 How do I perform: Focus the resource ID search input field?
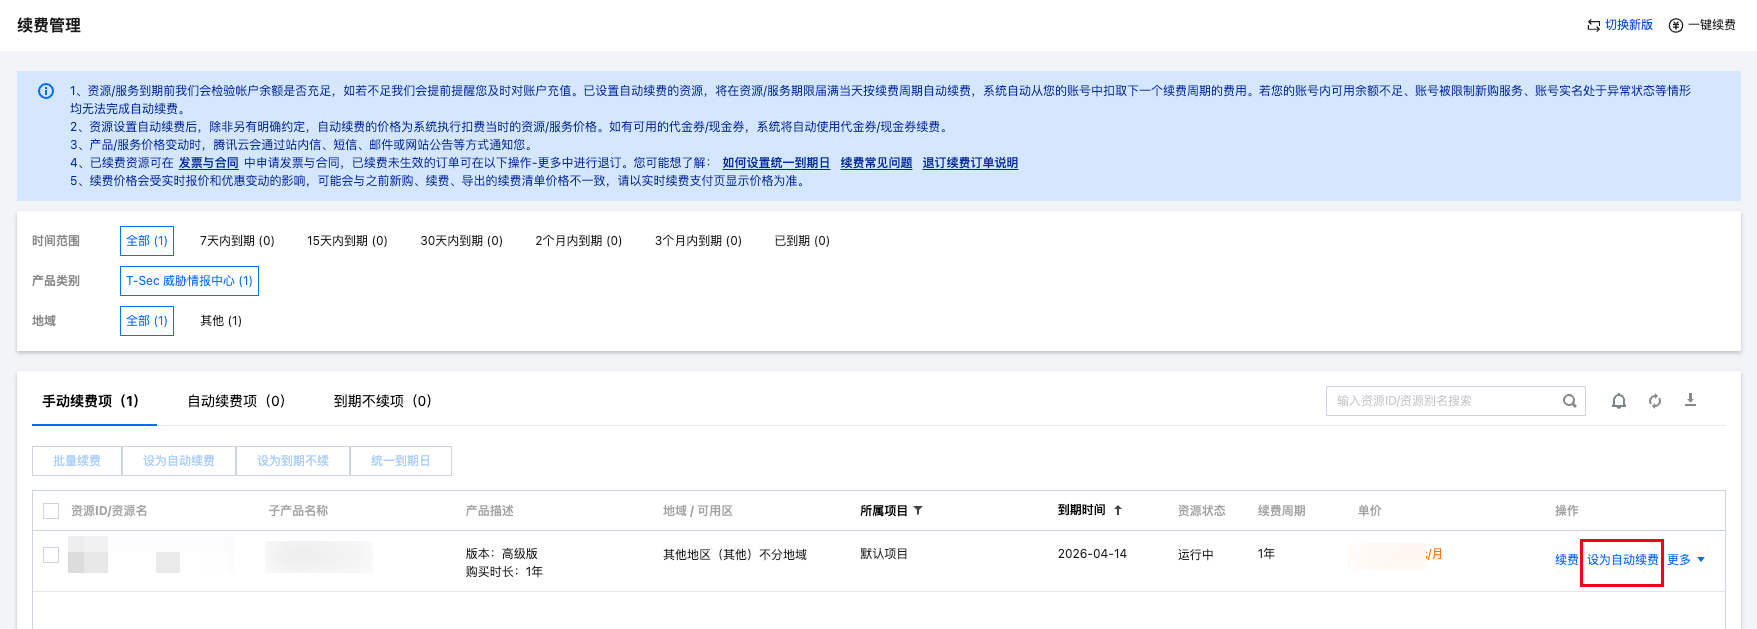click(x=1445, y=401)
